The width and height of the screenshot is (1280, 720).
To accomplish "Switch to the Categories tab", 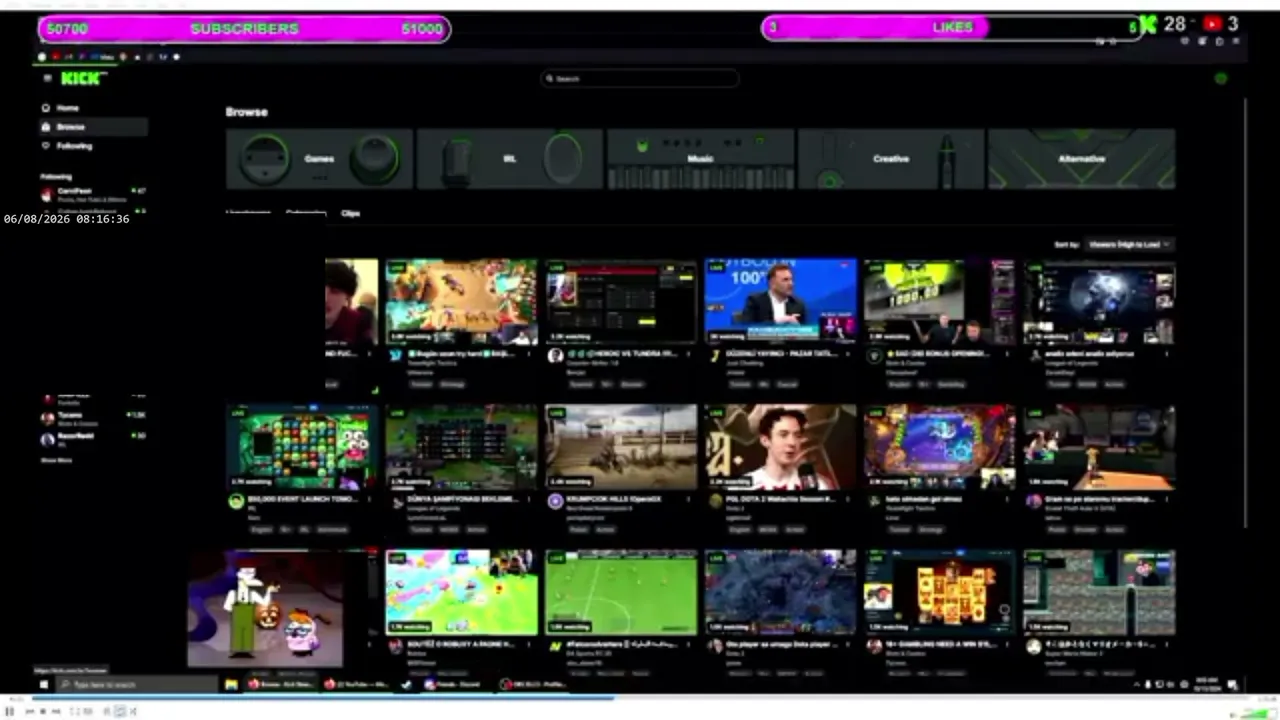I will pyautogui.click(x=305, y=213).
